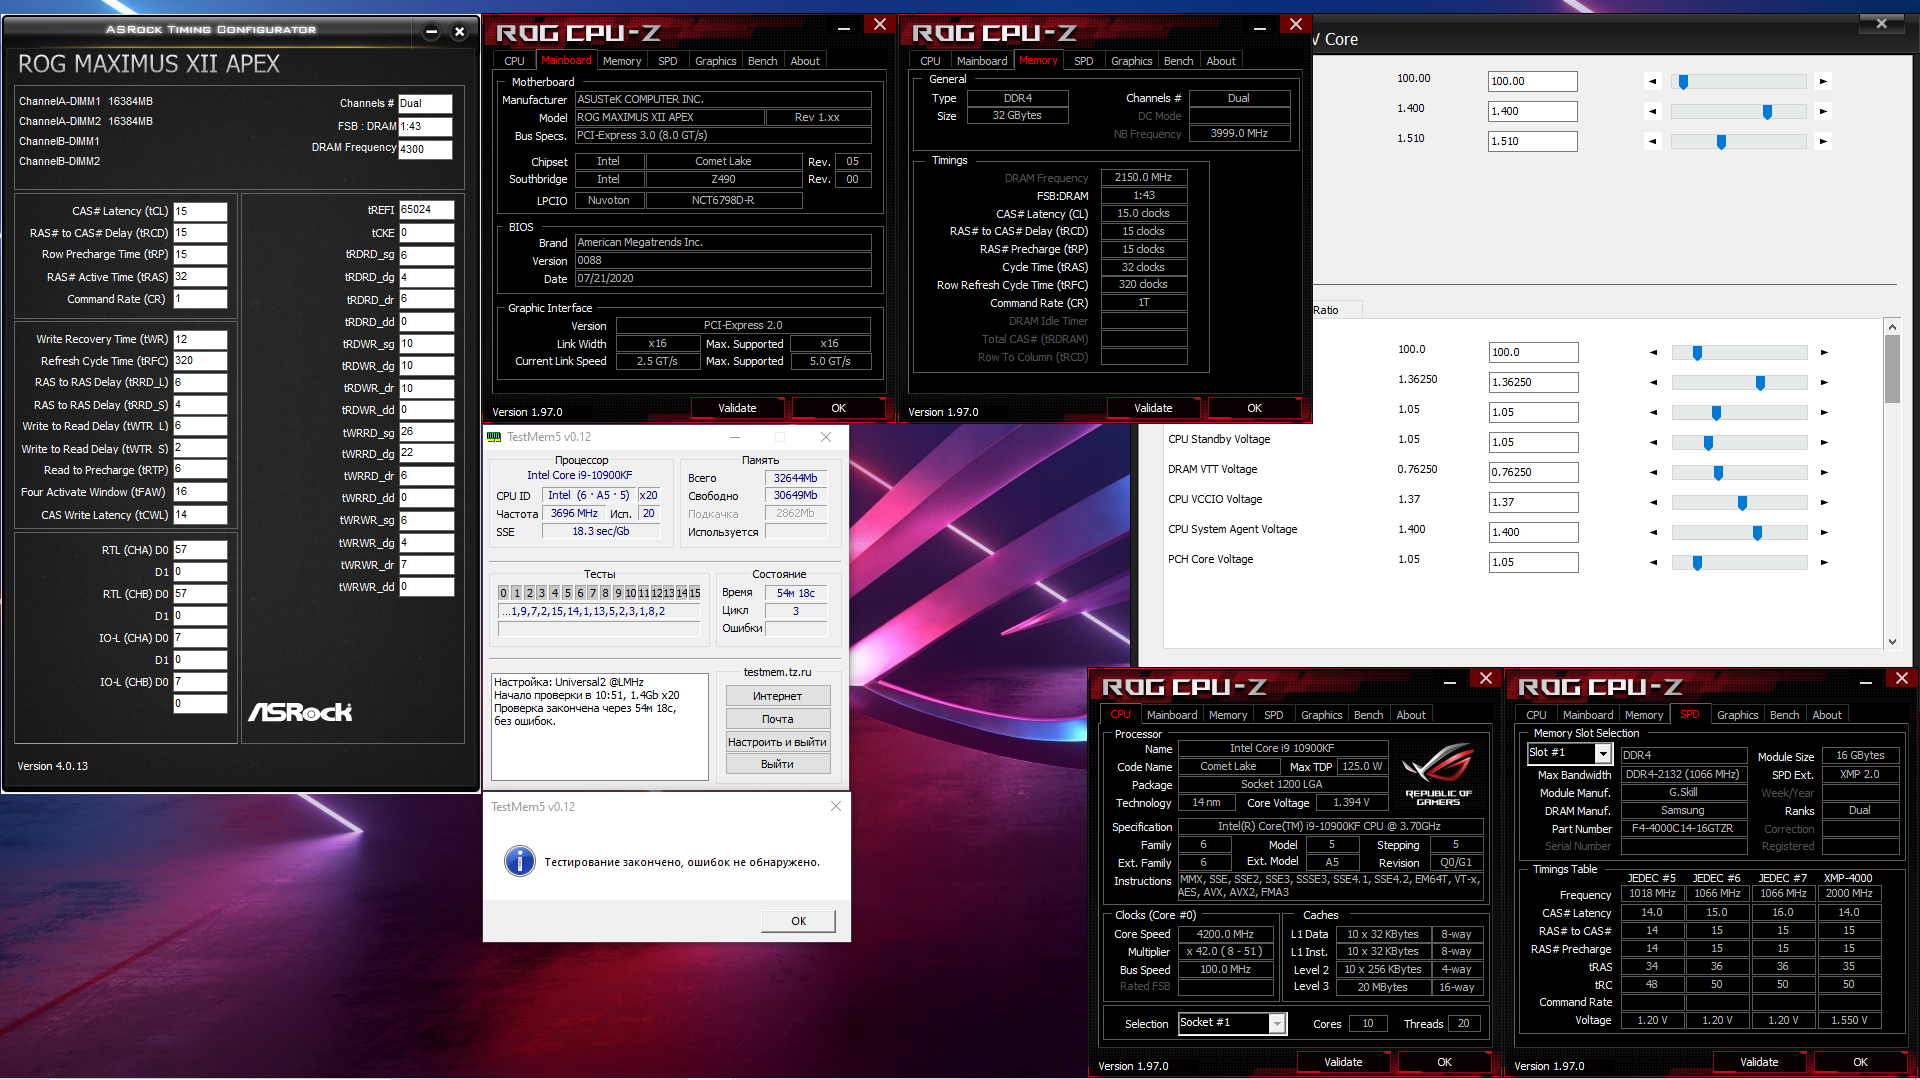Viewport: 1920px width, 1080px height.
Task: Click the TestMem5 memory chip title icon
Action: tap(494, 437)
